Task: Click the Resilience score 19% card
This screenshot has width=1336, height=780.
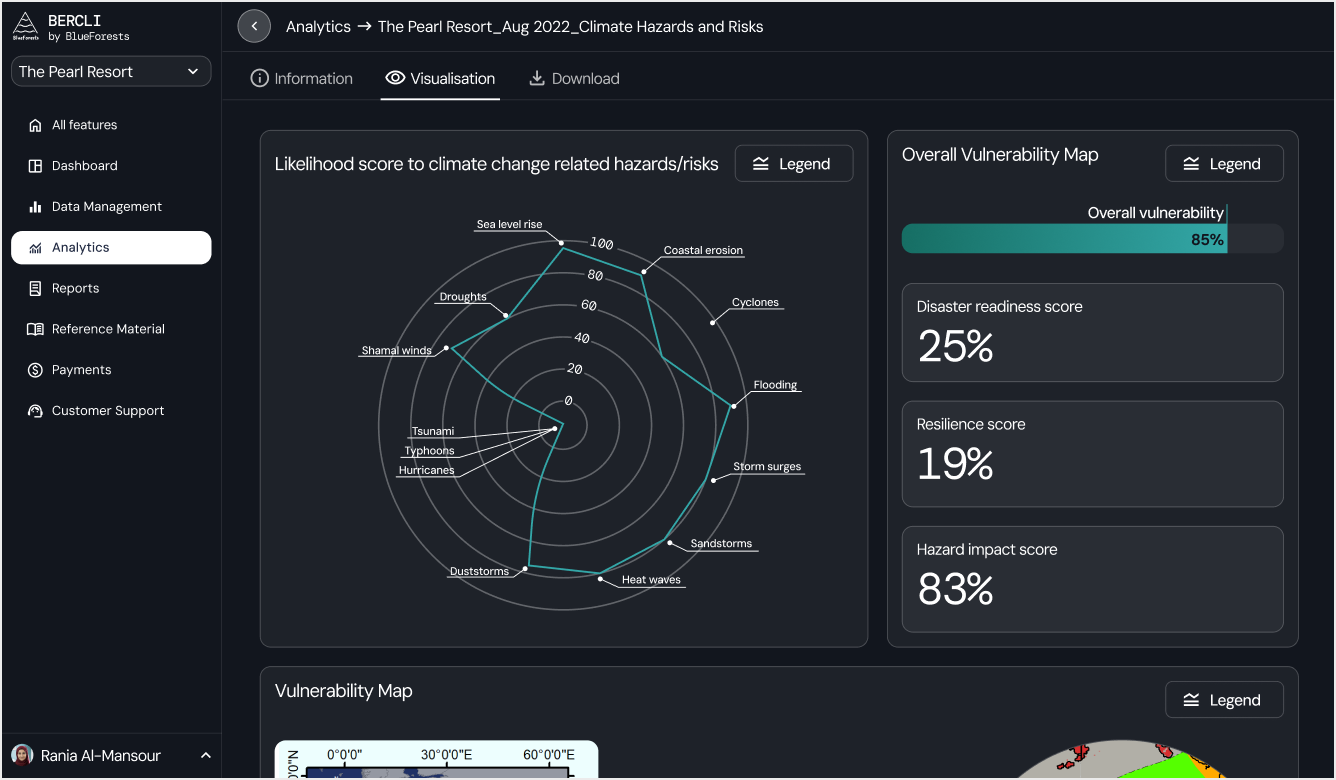Action: [x=1092, y=455]
